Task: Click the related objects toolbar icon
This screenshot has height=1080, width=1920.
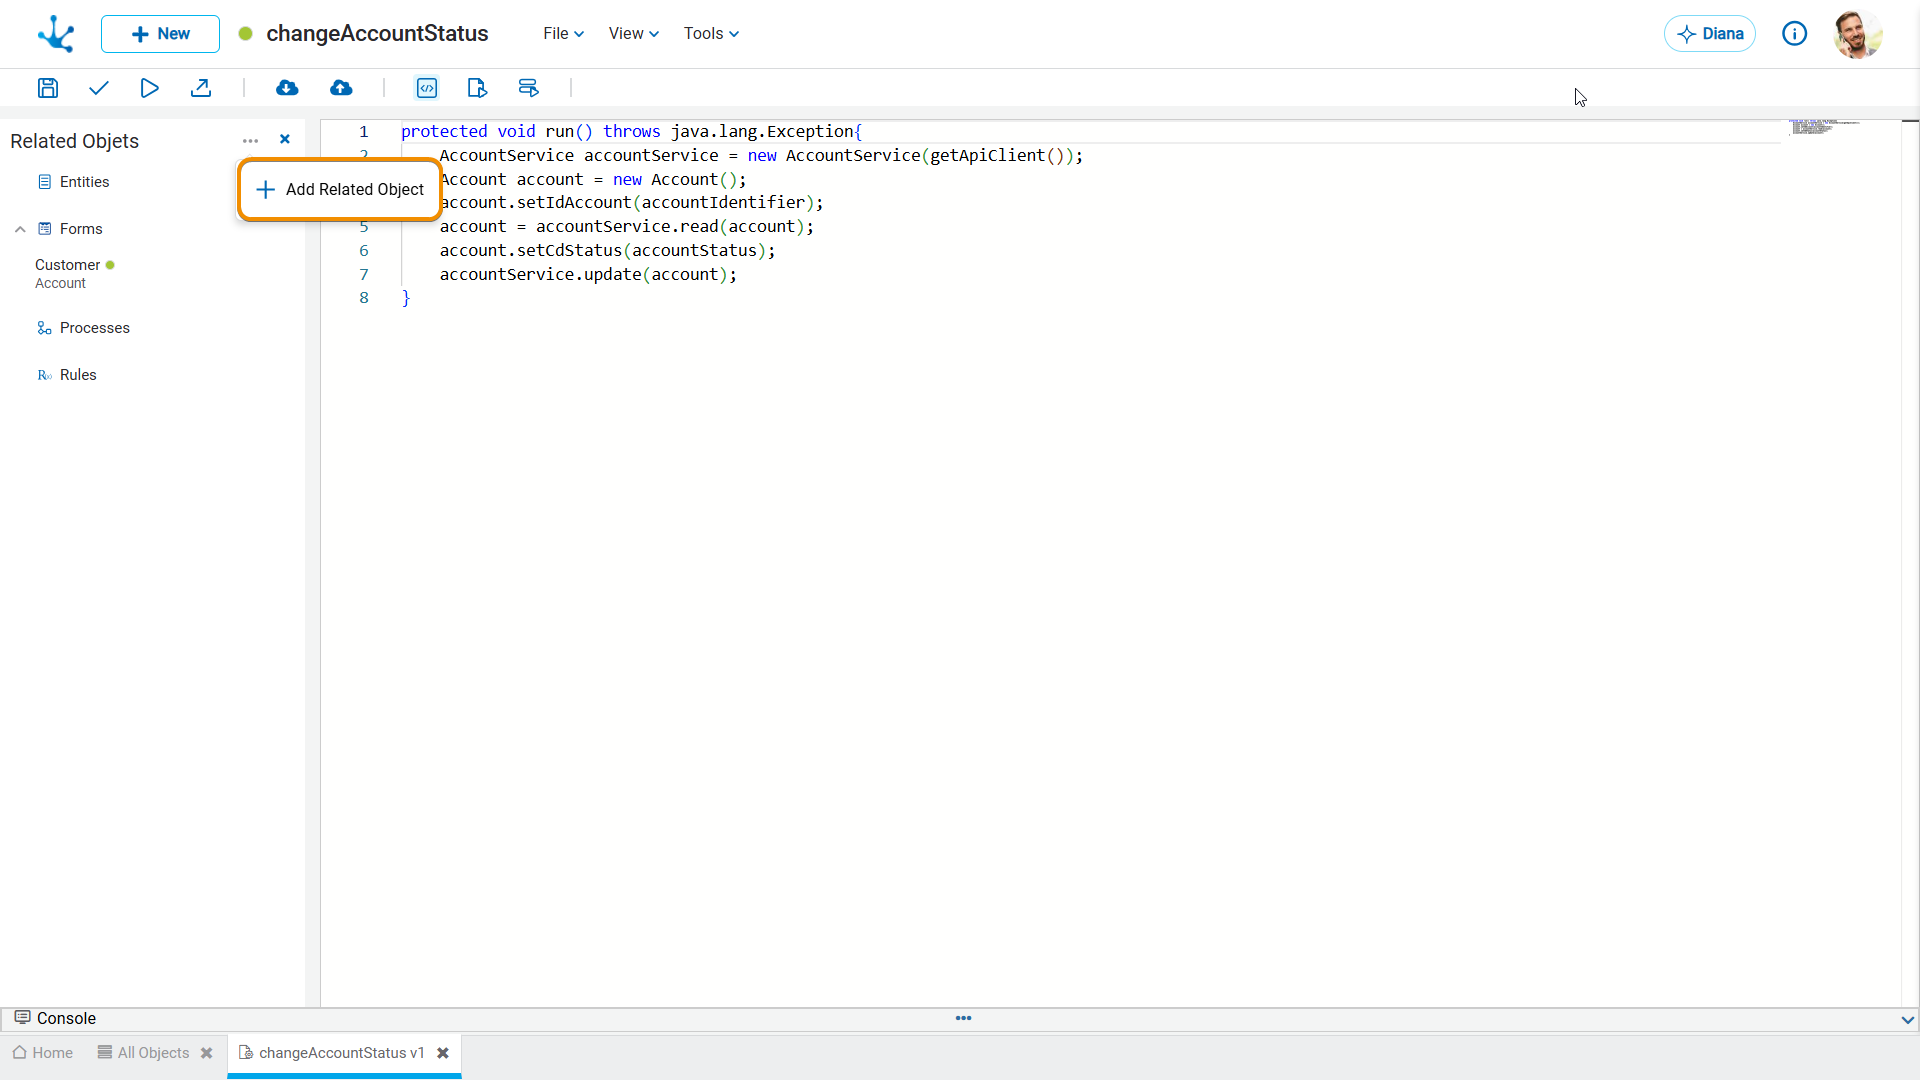Action: click(529, 88)
